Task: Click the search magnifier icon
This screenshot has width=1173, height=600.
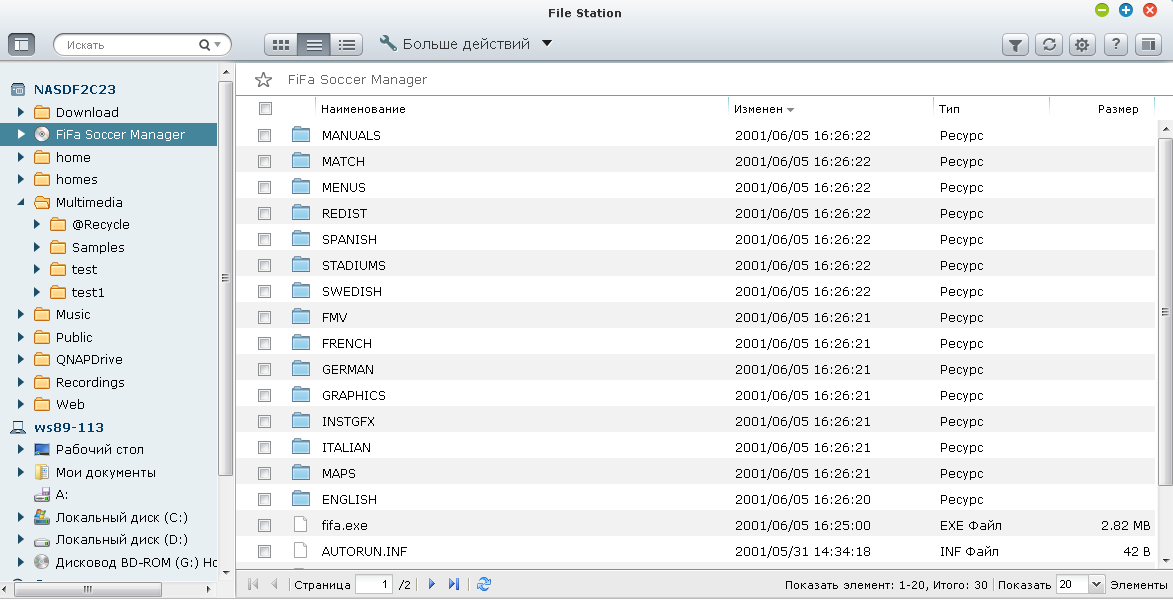Action: coord(204,45)
